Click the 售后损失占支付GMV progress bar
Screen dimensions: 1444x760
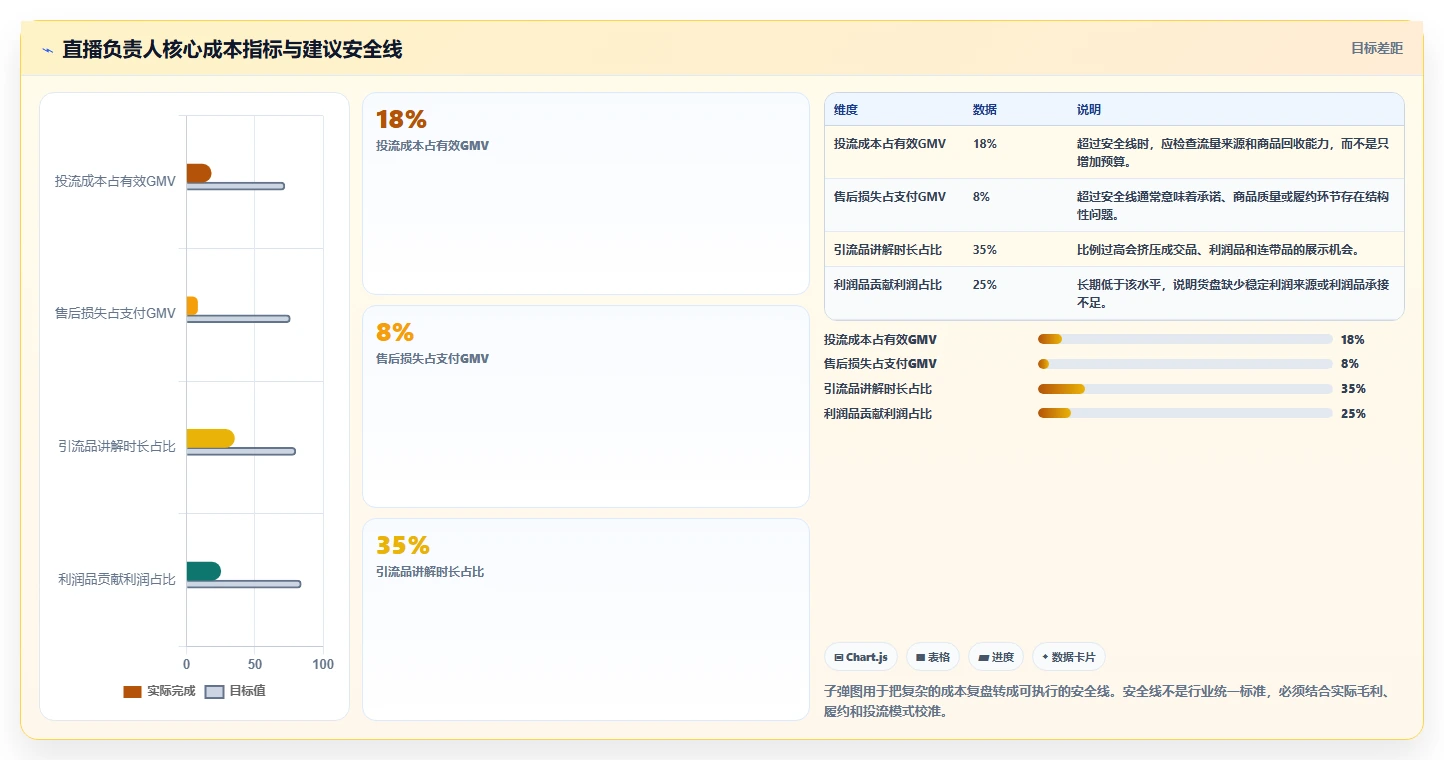click(x=1185, y=364)
